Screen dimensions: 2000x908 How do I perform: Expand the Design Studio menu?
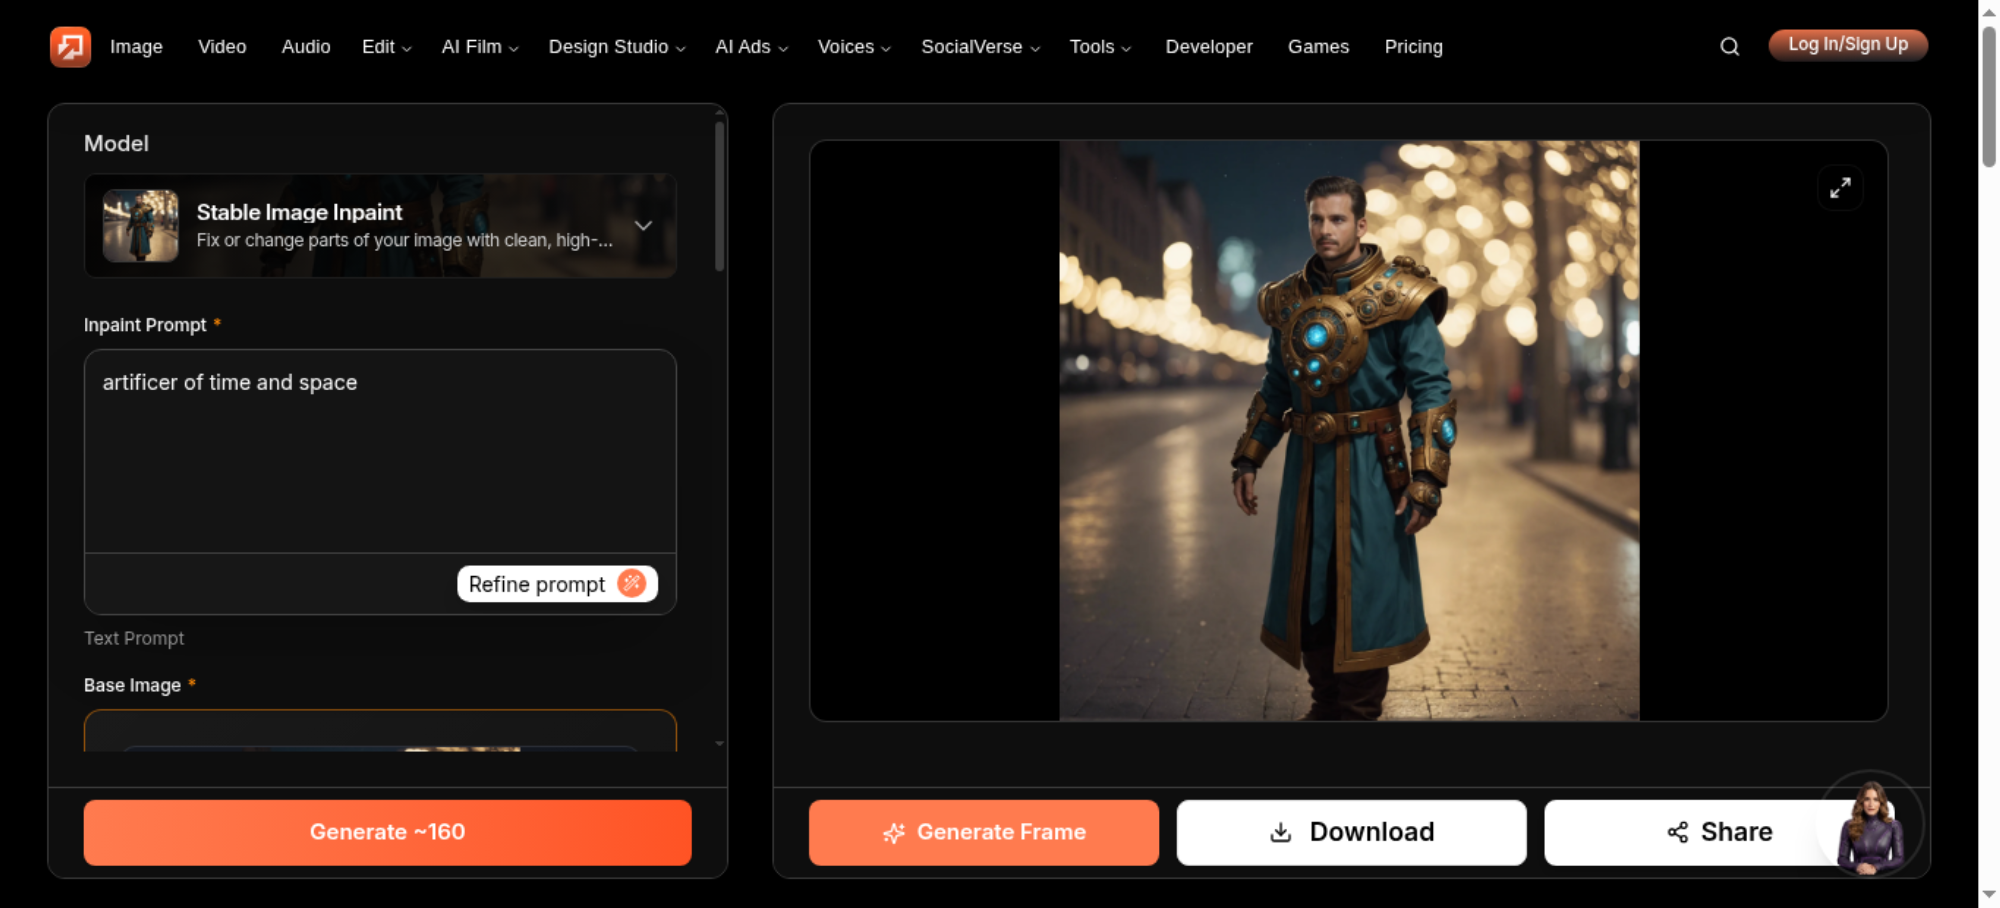[x=616, y=47]
